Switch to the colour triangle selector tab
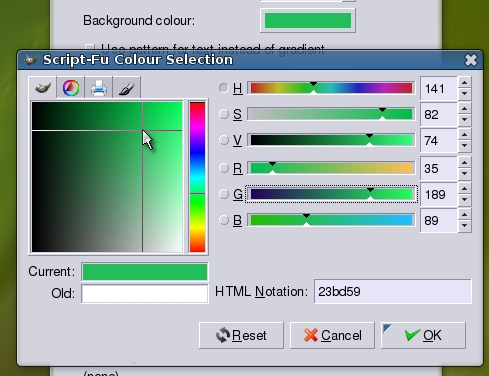This screenshot has height=376, width=489. (71, 88)
